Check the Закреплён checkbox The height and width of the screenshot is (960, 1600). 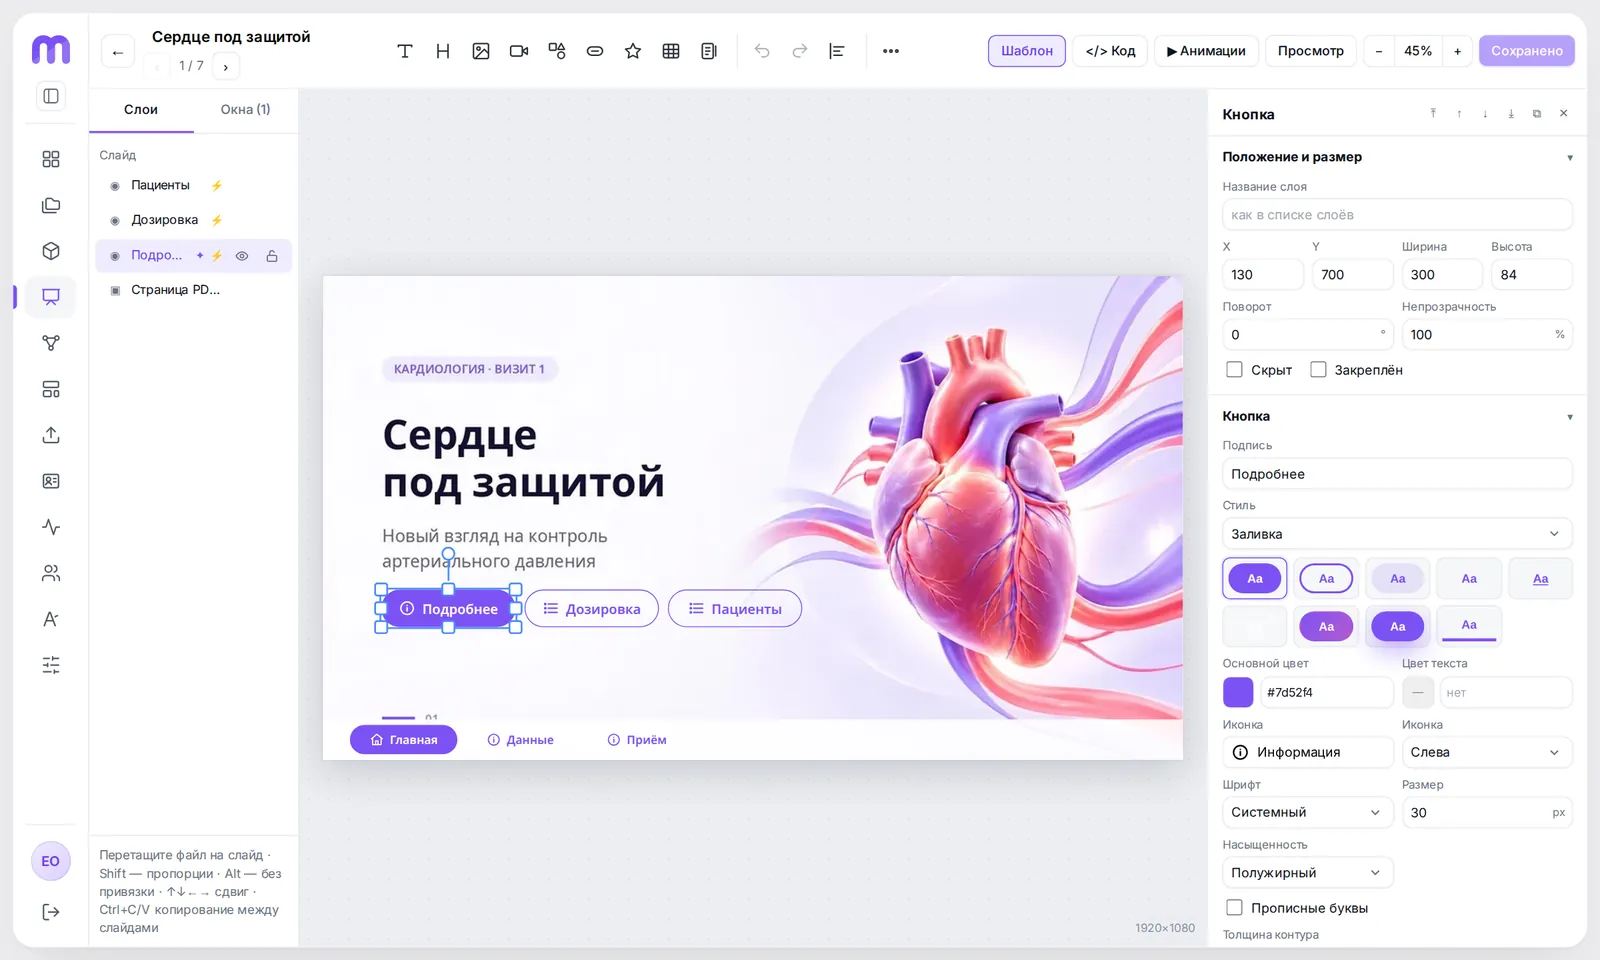coord(1318,370)
